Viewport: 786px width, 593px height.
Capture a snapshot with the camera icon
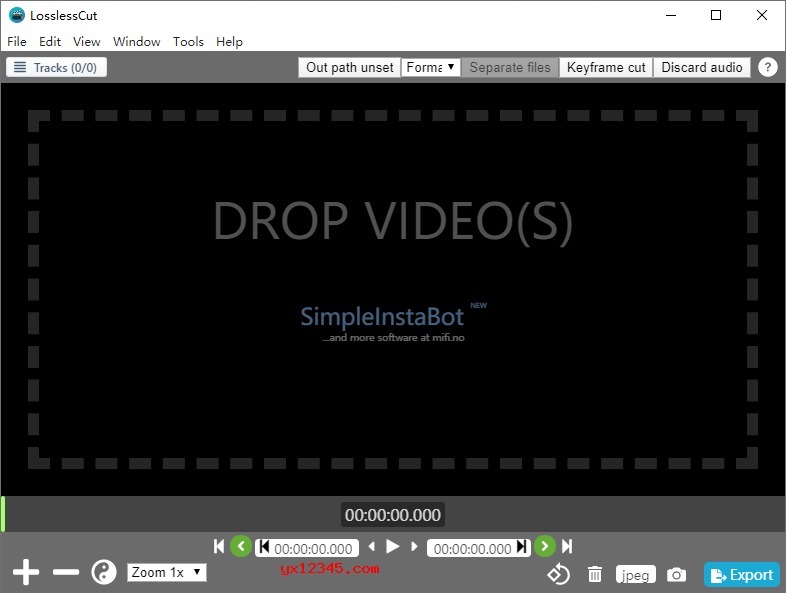[677, 574]
